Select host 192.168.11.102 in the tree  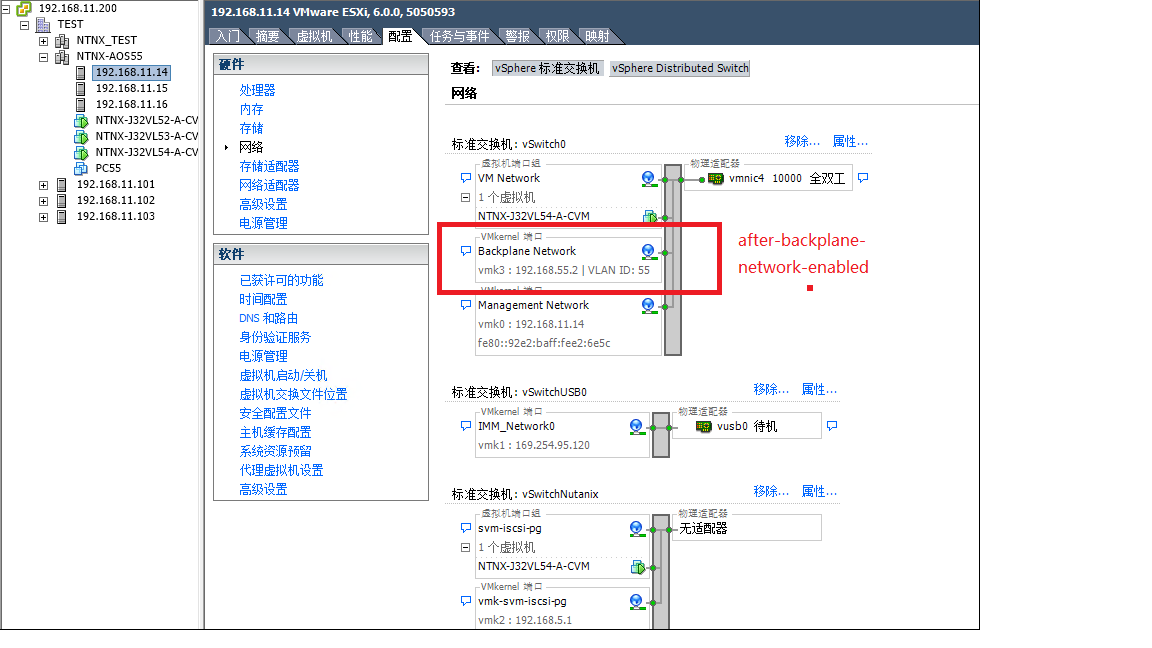[115, 201]
